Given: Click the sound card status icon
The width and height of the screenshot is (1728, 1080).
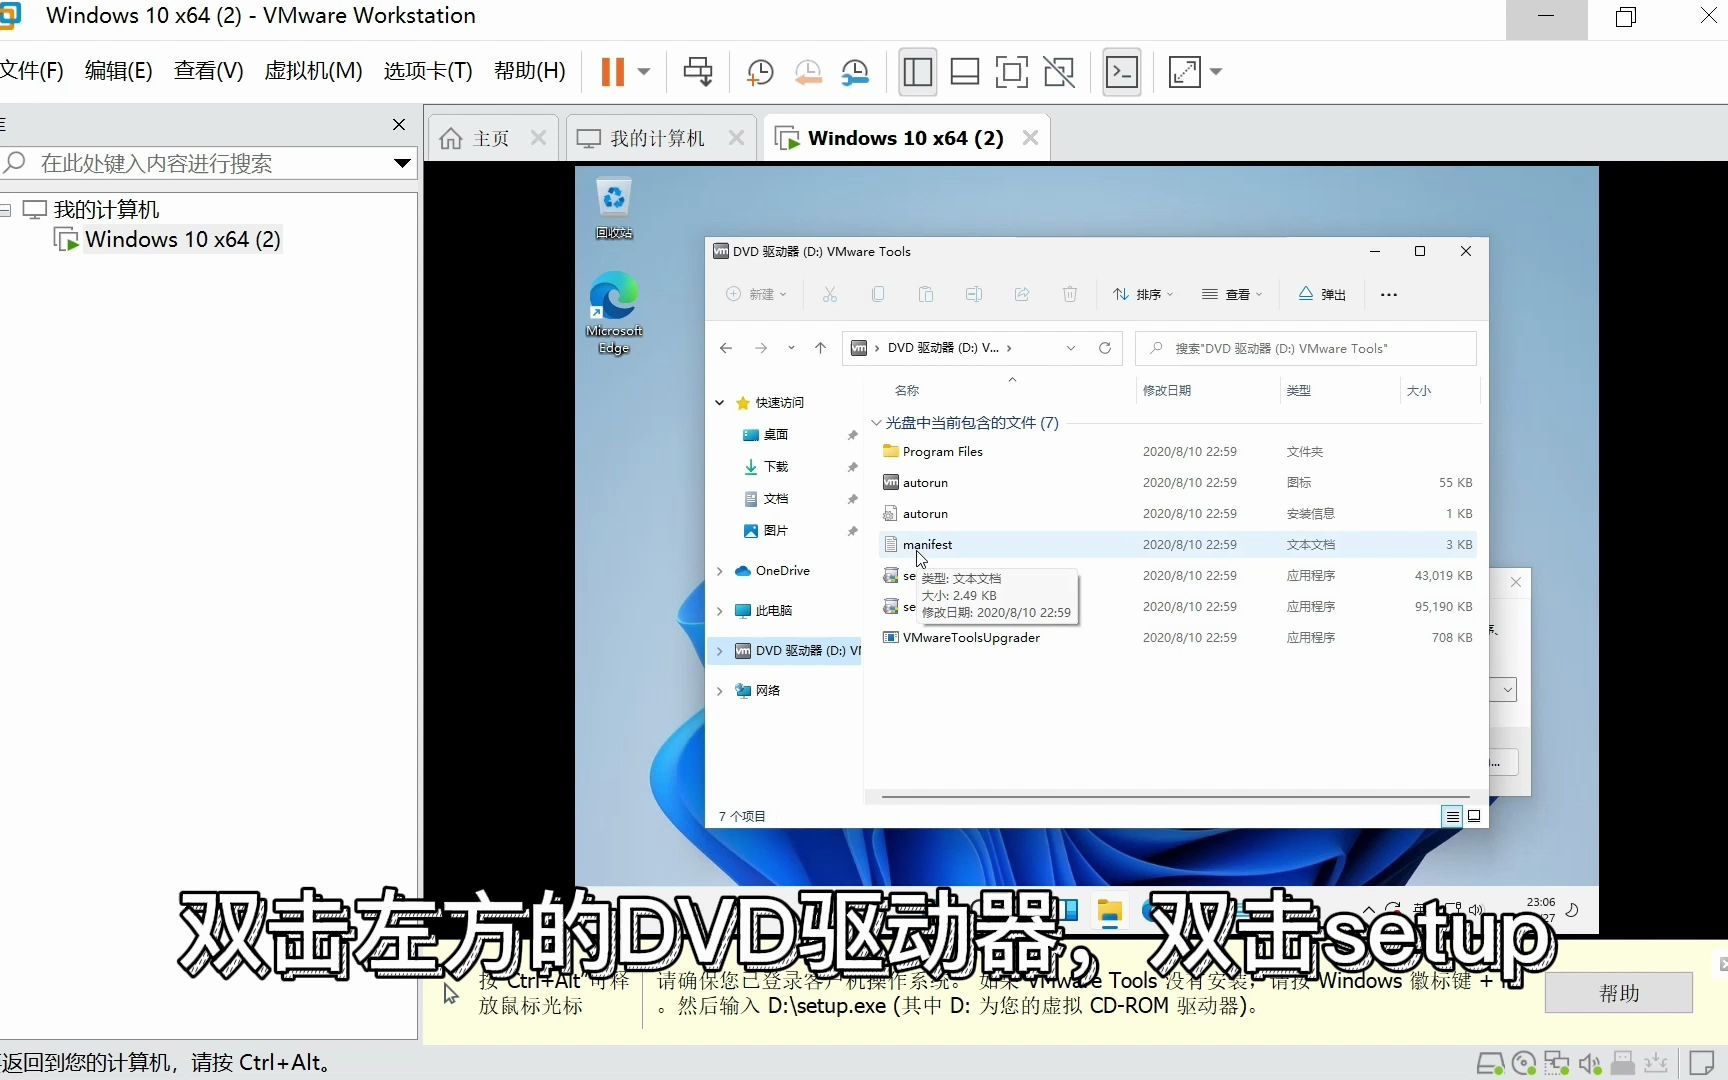Looking at the screenshot, I should pyautogui.click(x=1590, y=1063).
